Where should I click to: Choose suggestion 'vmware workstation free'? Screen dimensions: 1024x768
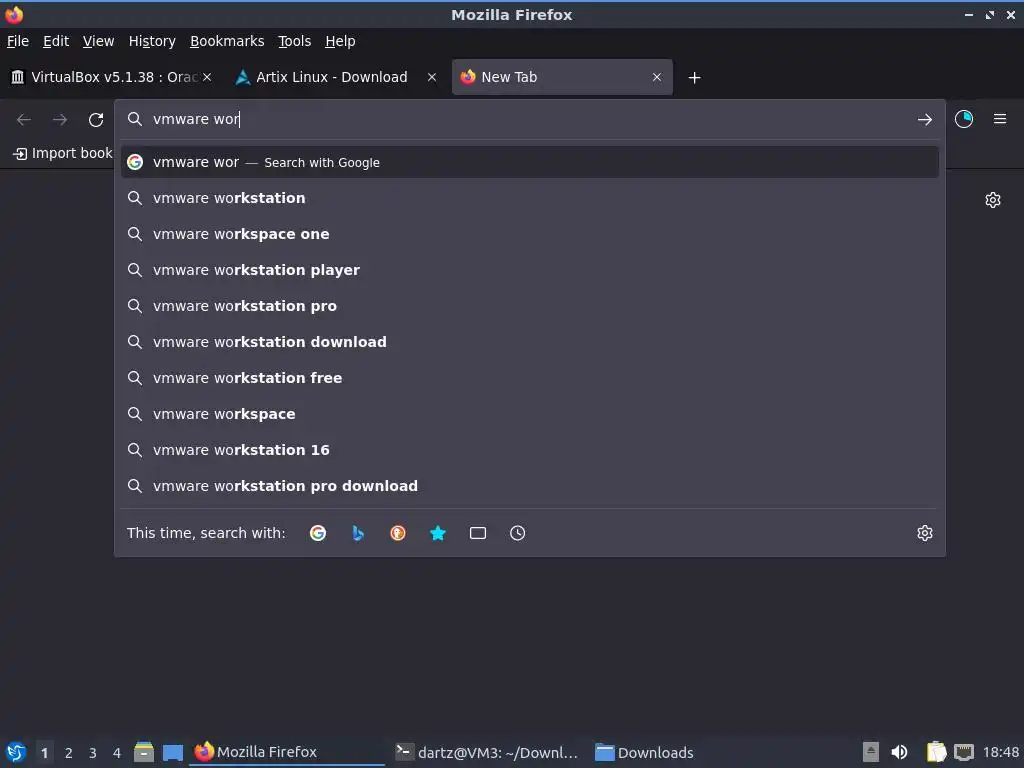coord(530,377)
